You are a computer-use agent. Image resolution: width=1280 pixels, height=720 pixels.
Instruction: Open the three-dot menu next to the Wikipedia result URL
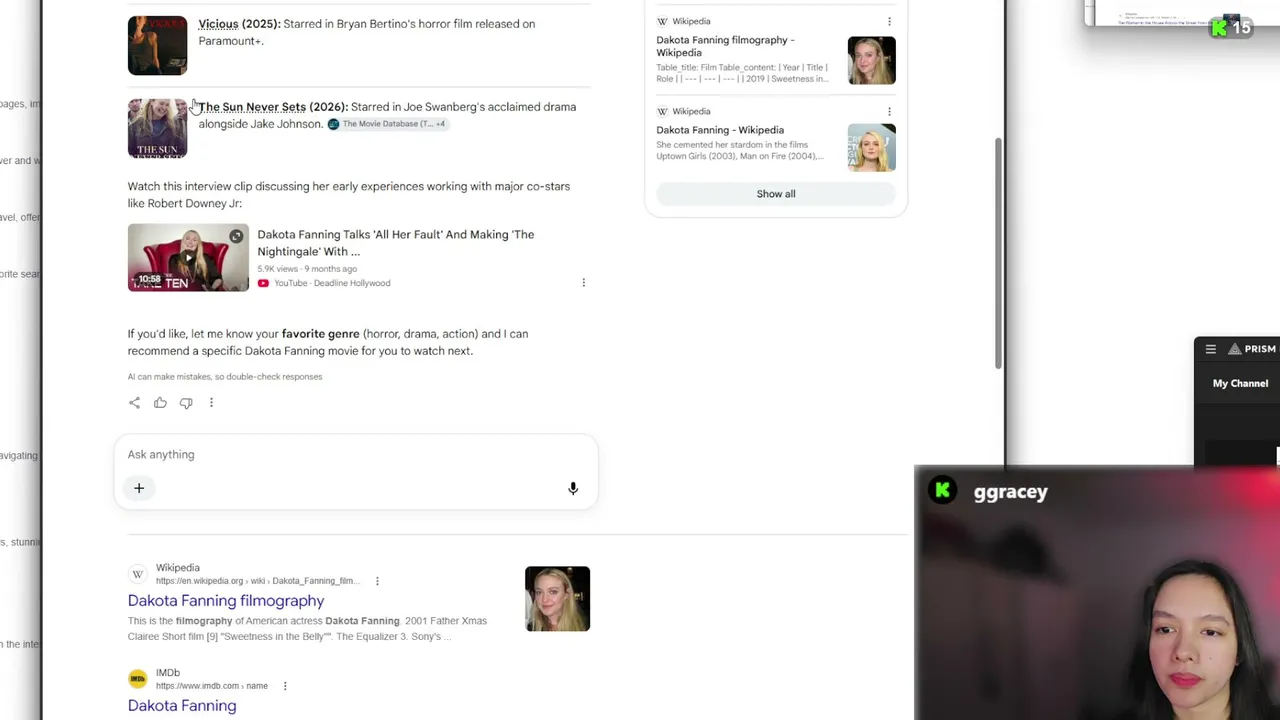coord(377,581)
